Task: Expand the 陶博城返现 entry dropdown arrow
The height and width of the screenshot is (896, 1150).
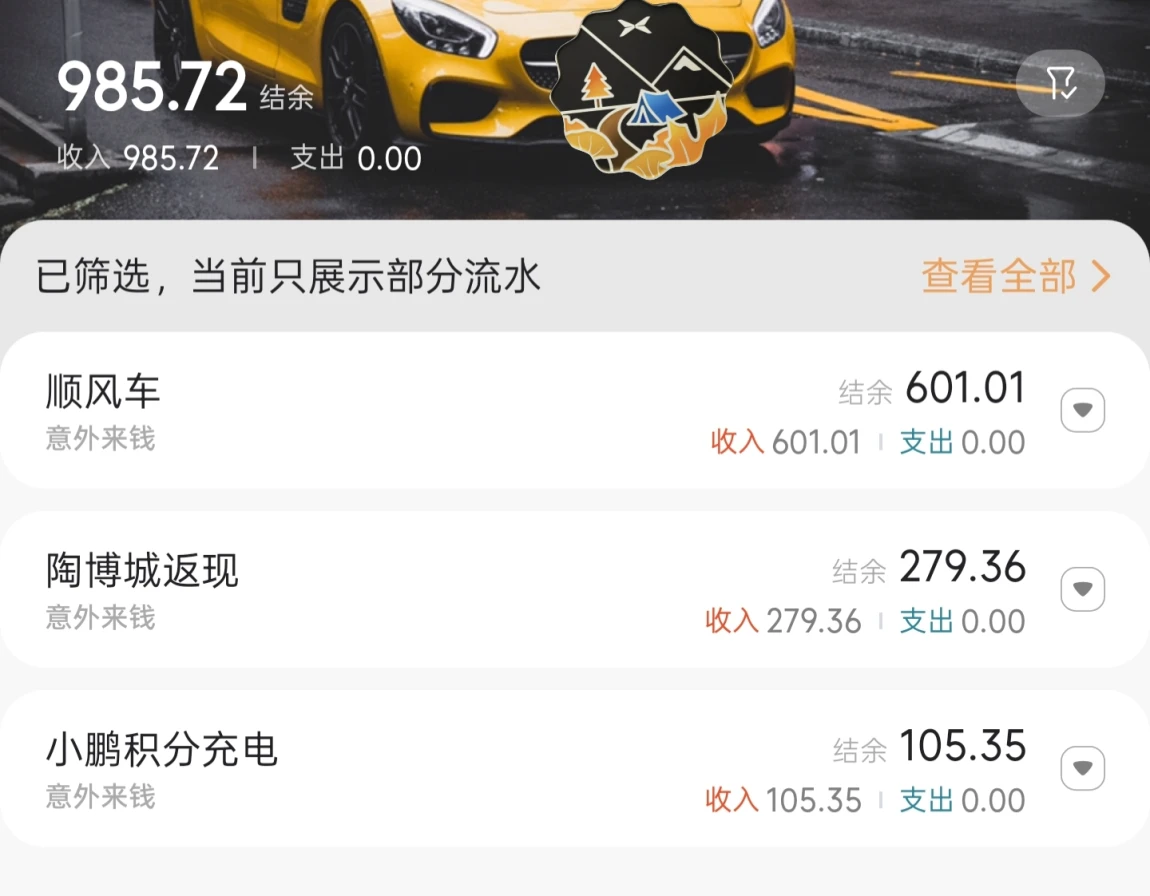Action: coord(1083,589)
